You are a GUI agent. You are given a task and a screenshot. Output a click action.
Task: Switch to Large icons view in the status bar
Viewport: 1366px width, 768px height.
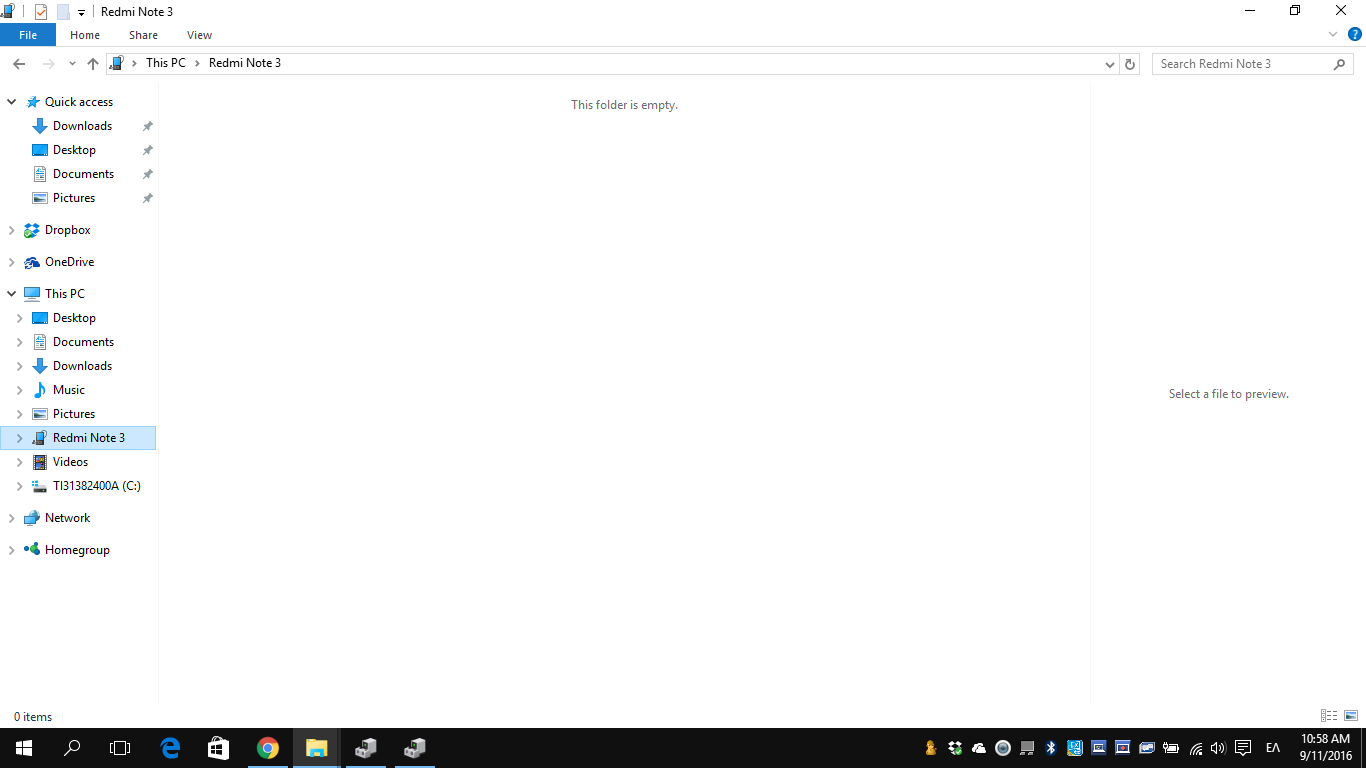pos(1351,716)
